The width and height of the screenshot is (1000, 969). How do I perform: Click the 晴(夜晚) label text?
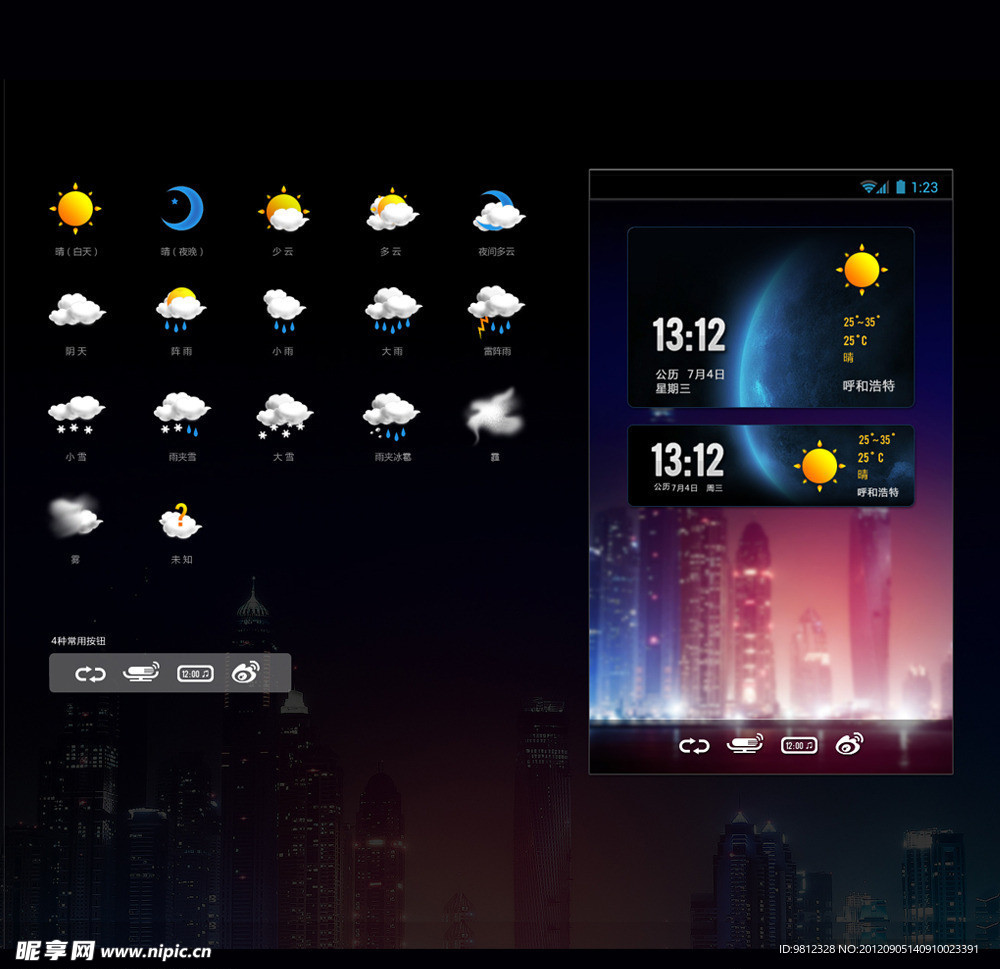tap(182, 251)
